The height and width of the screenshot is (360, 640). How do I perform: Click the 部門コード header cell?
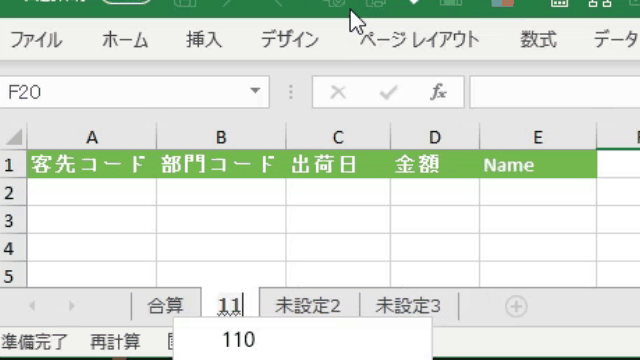(x=221, y=164)
